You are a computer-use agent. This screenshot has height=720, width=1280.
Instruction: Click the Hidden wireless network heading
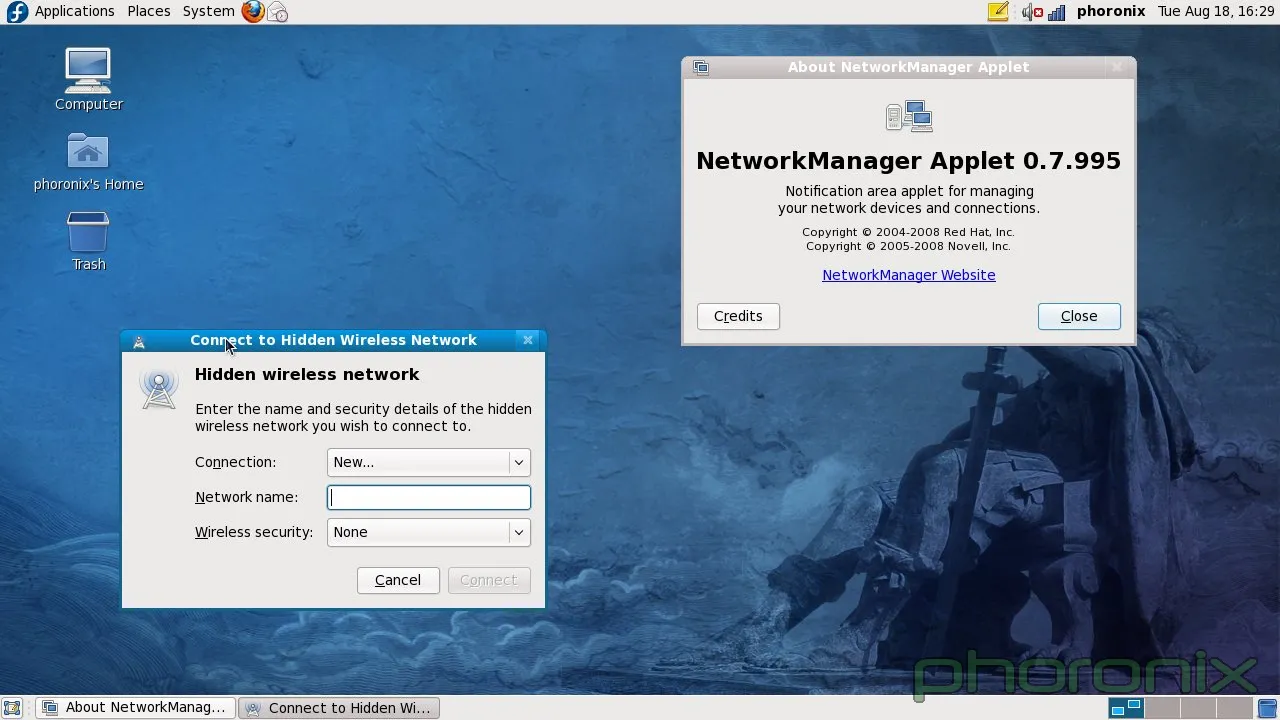pyautogui.click(x=307, y=374)
